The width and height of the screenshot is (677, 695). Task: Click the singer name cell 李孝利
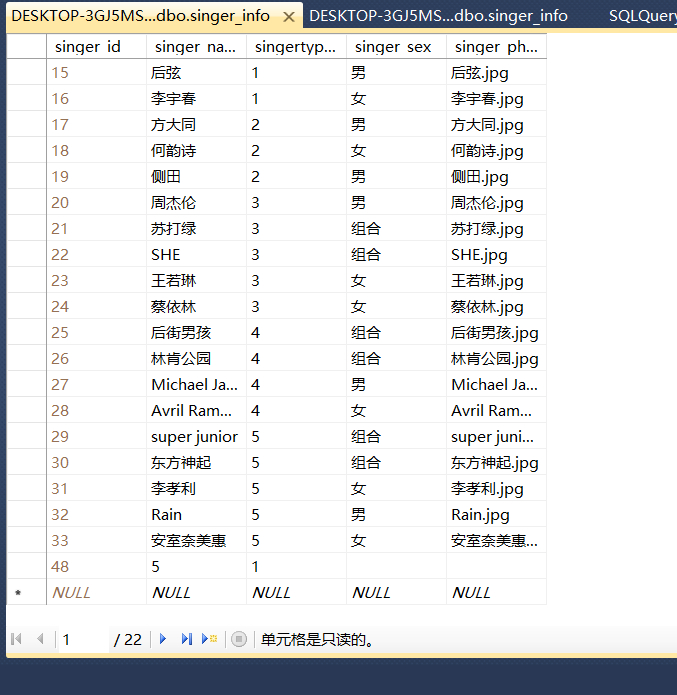[x=196, y=488]
